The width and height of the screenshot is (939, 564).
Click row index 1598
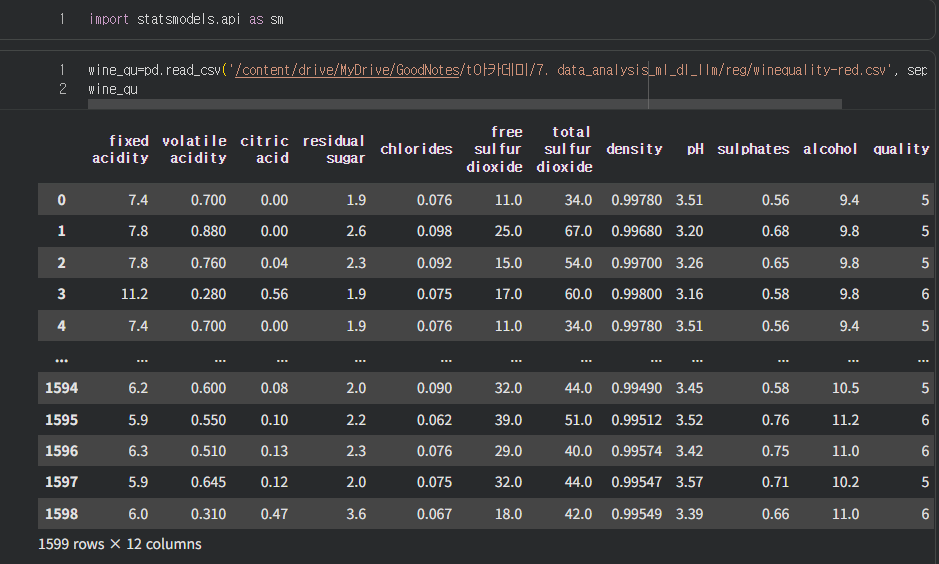click(x=62, y=514)
